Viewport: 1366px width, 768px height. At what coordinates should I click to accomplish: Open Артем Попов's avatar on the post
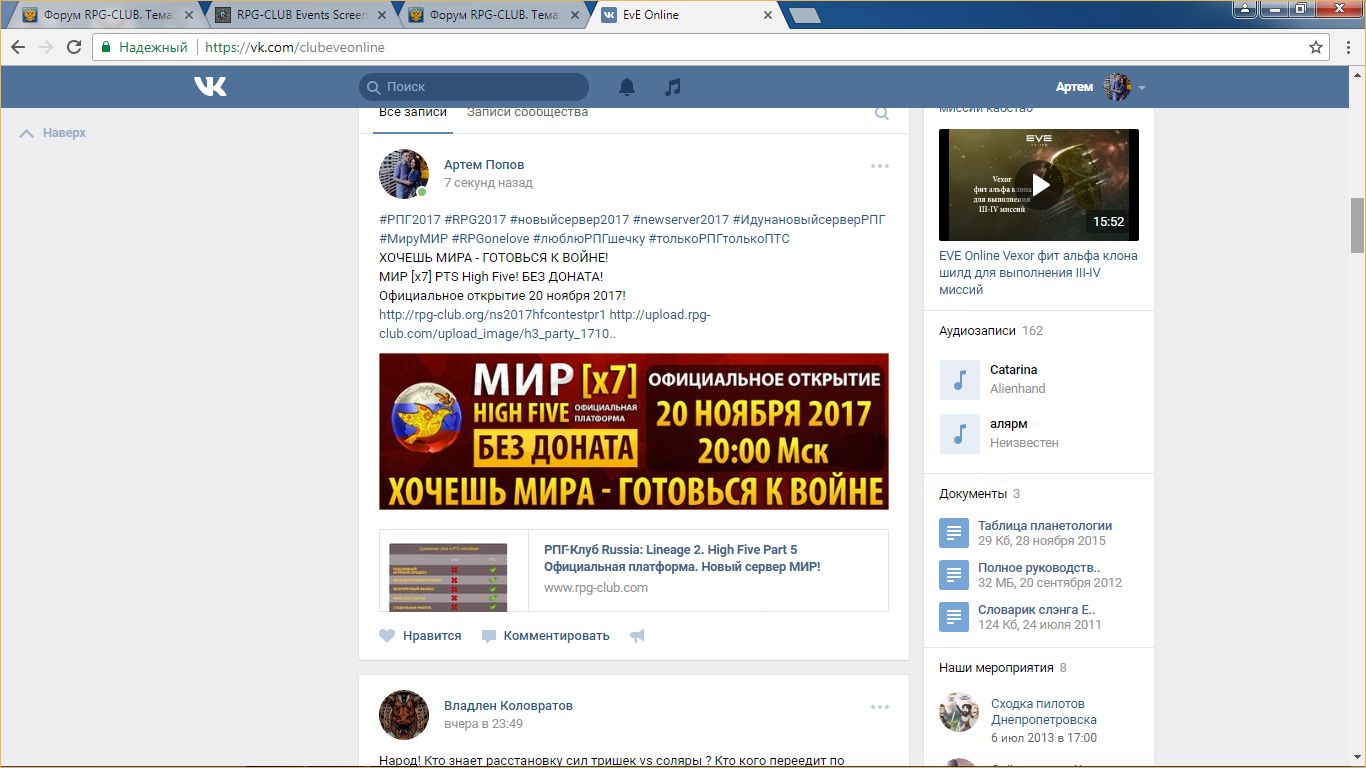(404, 174)
